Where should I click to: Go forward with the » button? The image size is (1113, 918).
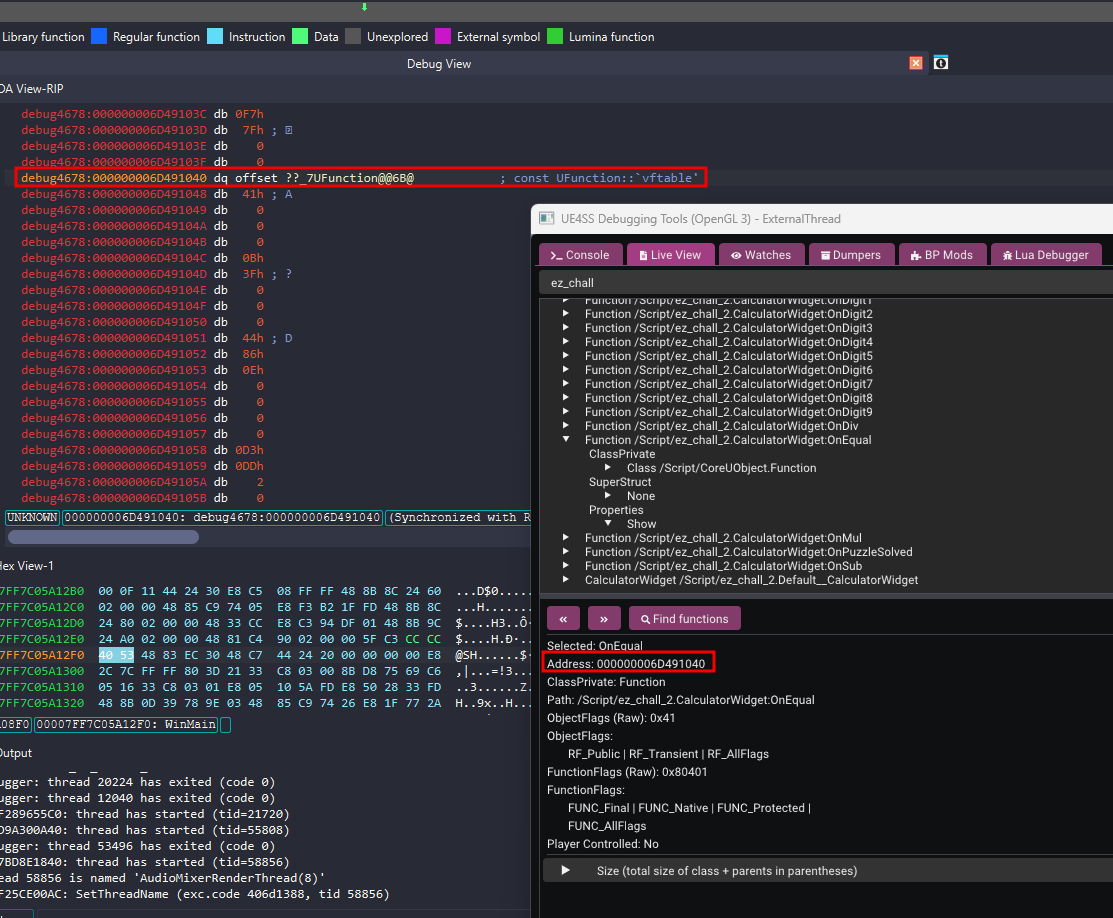604,619
